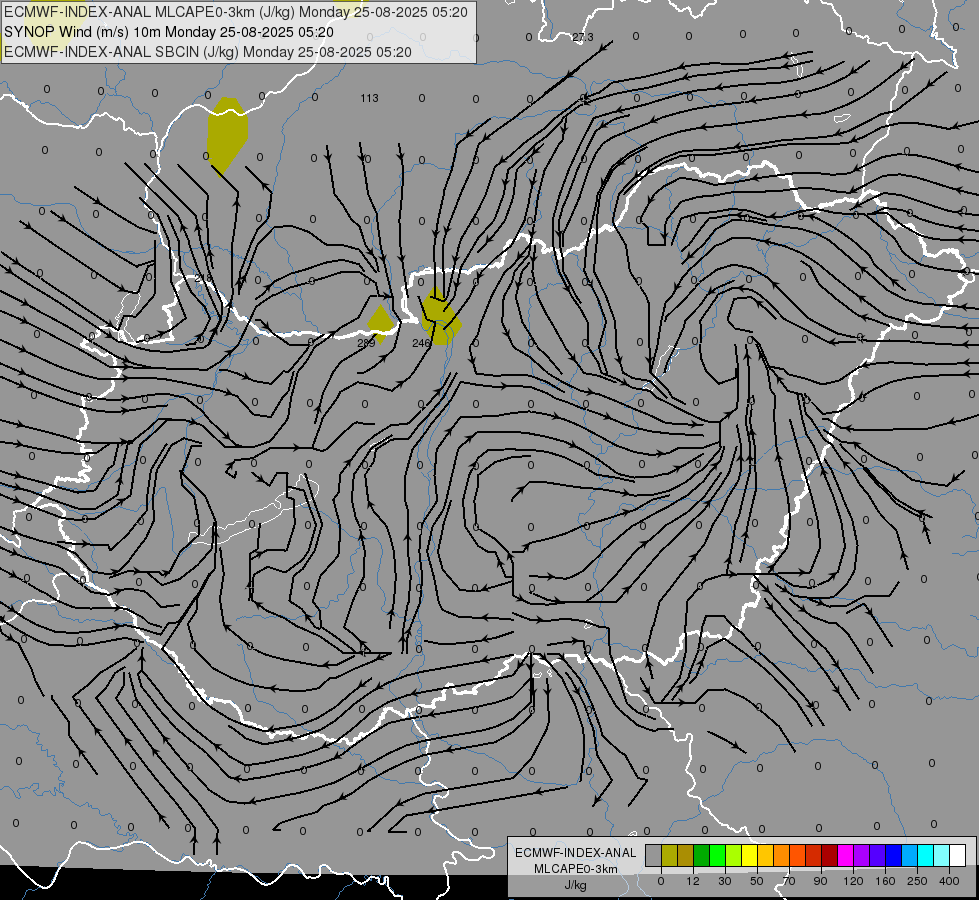Viewport: 979px width, 900px height.
Task: Click the legend tick label 90
Action: click(x=820, y=881)
